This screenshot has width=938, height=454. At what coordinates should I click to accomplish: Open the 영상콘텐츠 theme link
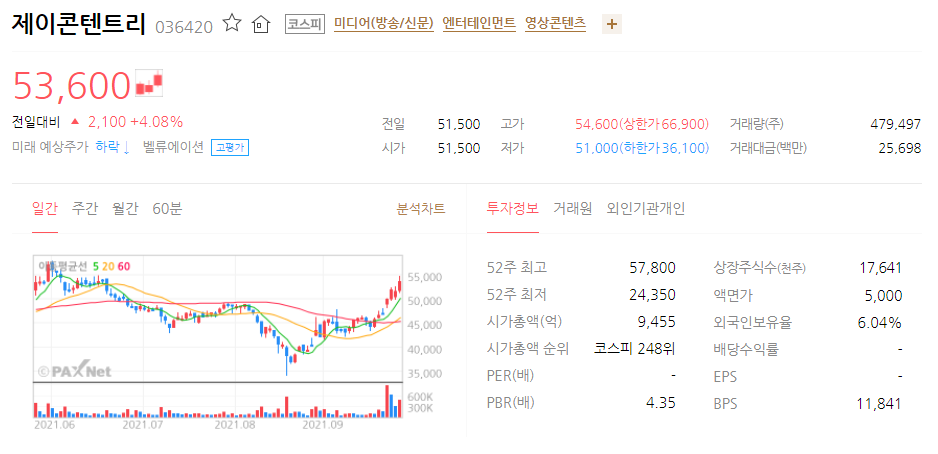click(555, 24)
